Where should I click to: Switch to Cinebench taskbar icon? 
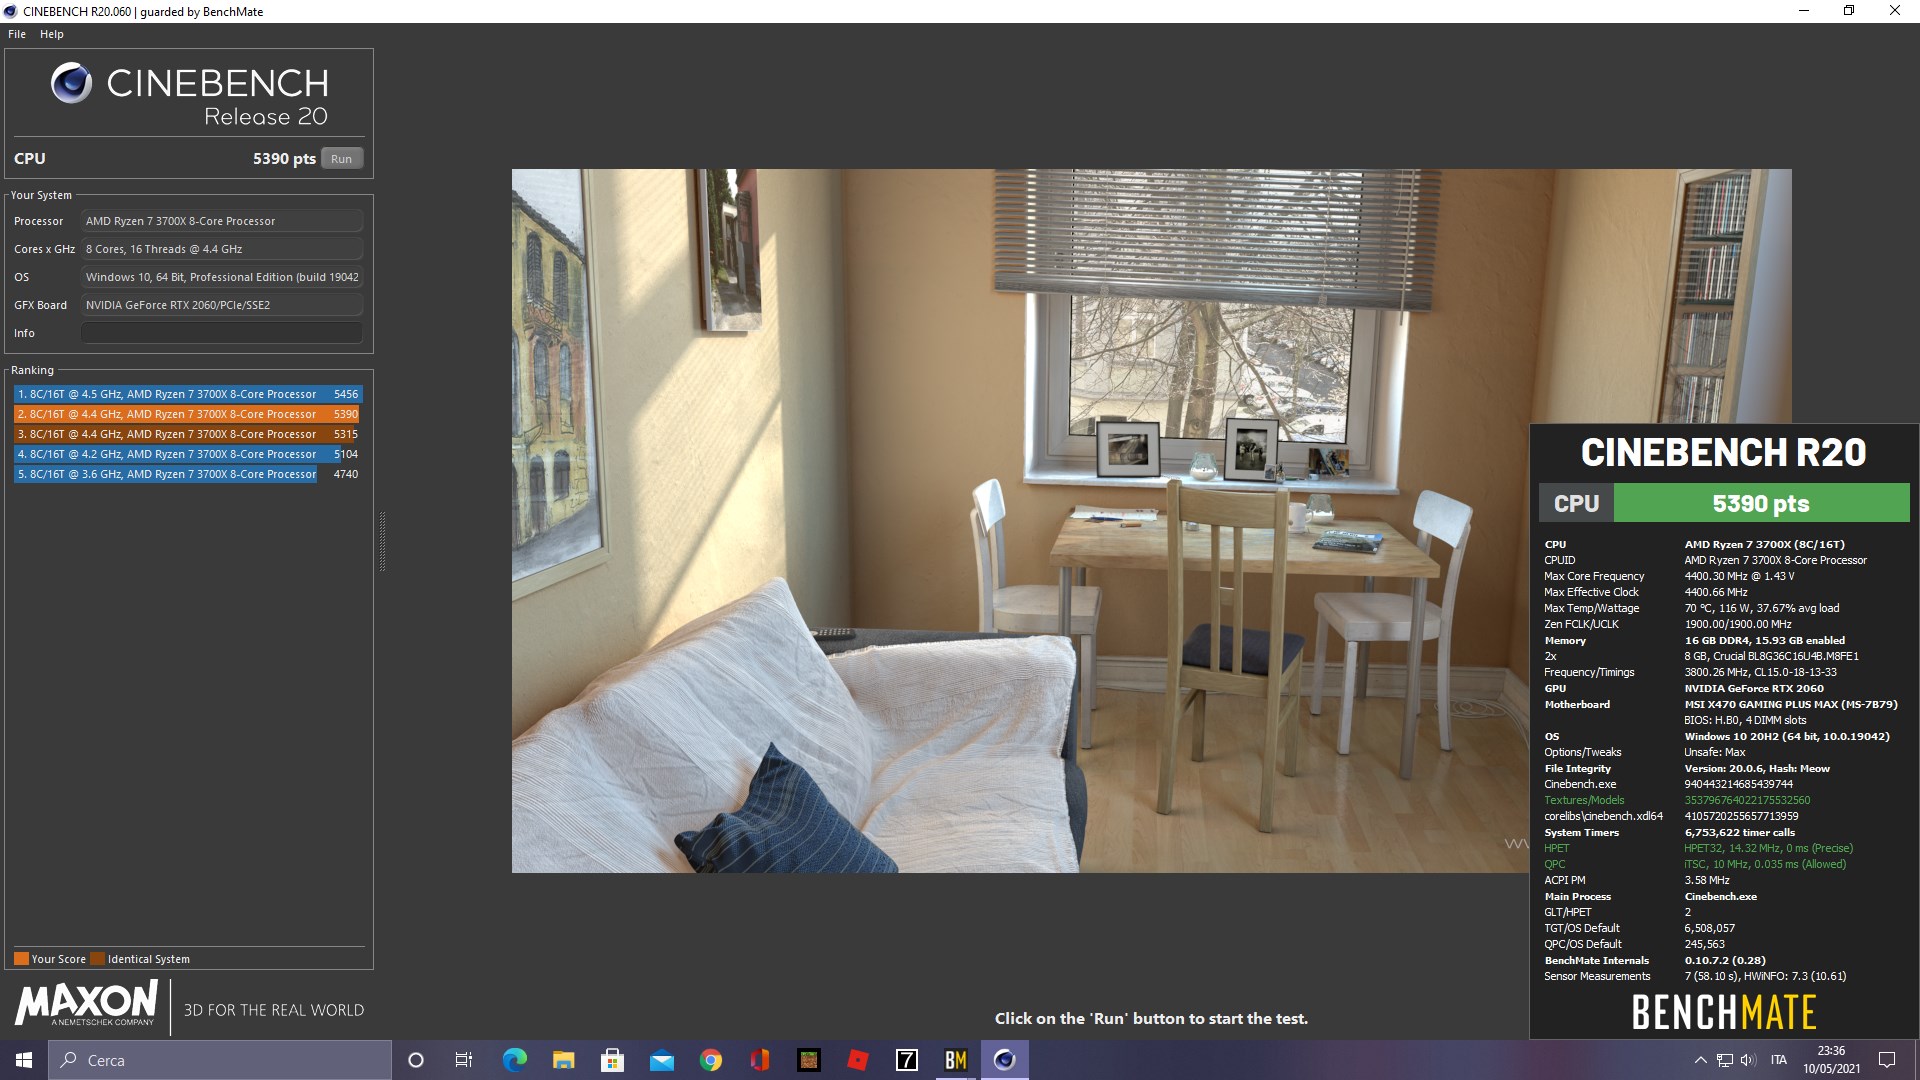[x=1004, y=1060]
